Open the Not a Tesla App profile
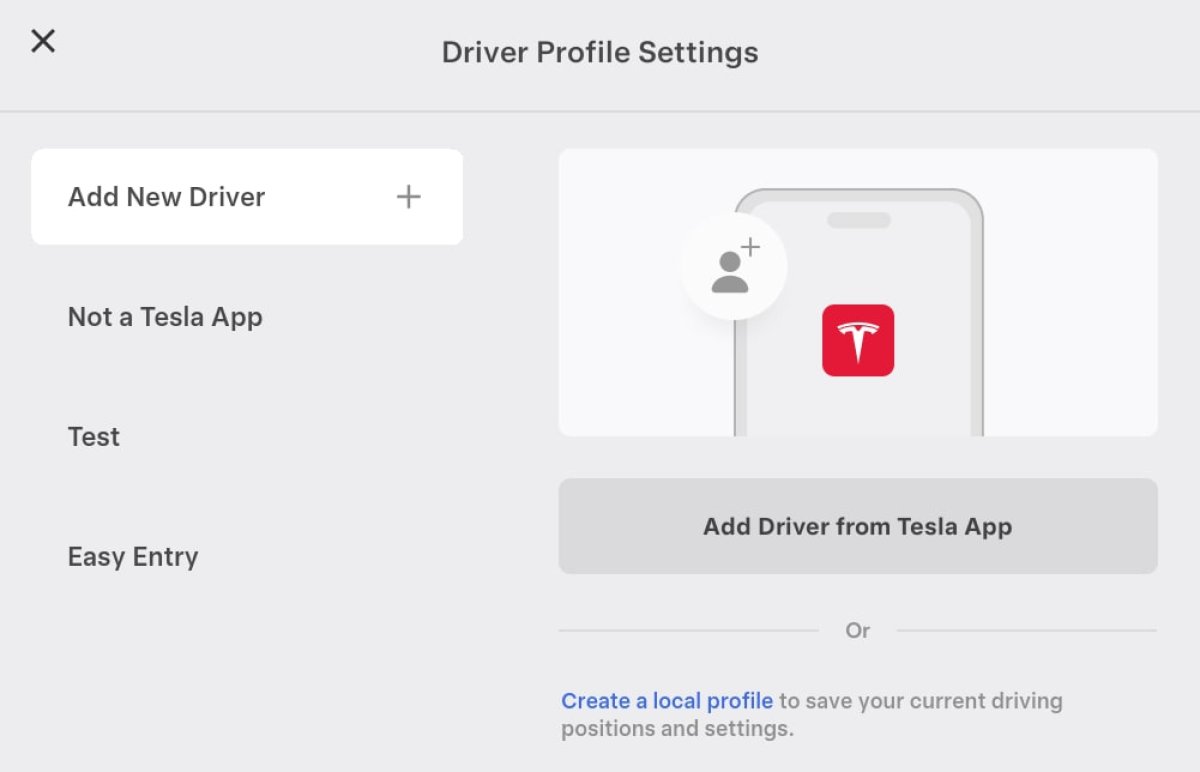 coord(165,317)
